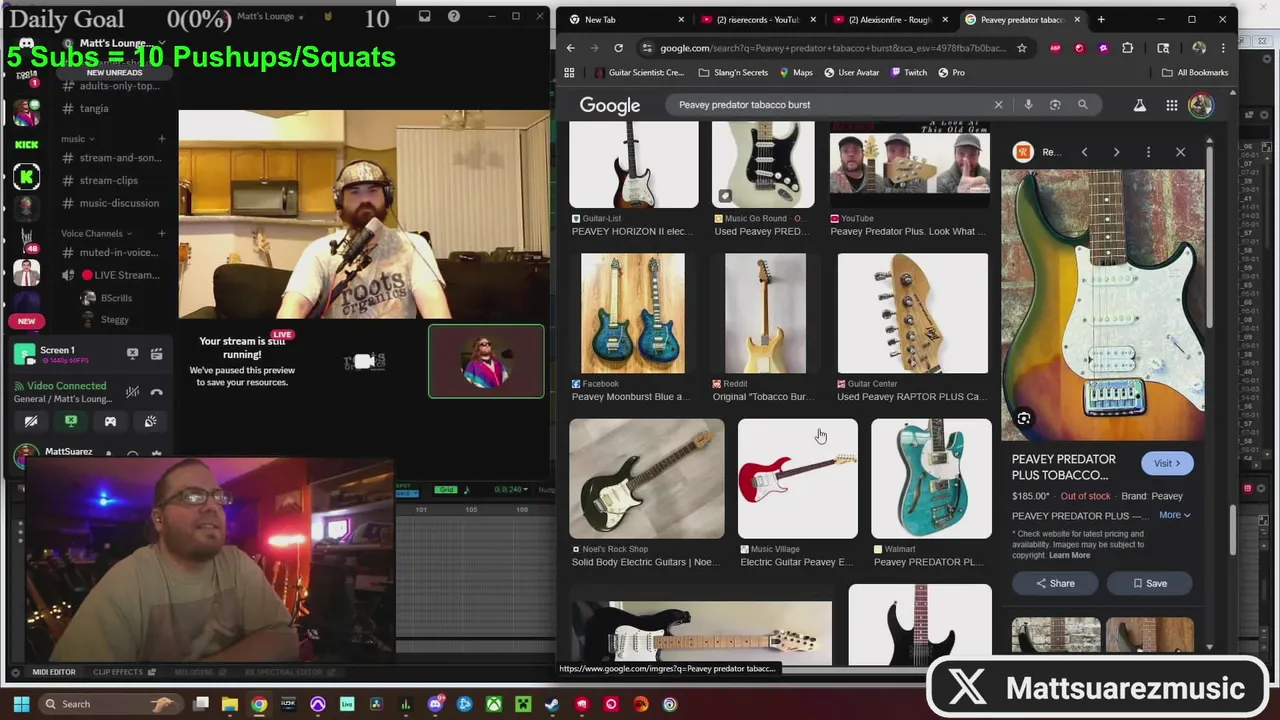The image size is (1280, 720).
Task: Toggle Discord noise suppression
Action: point(132,392)
